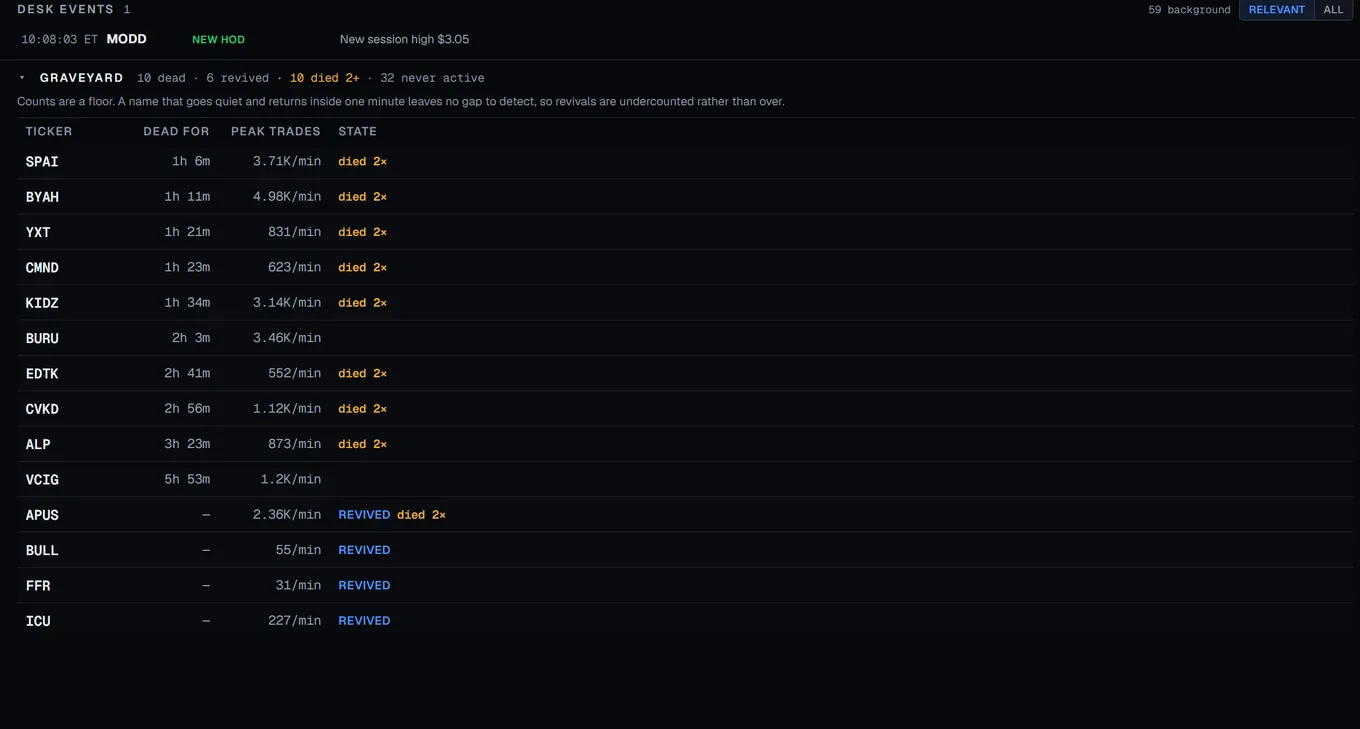Open the ICU ticker

tap(38, 621)
